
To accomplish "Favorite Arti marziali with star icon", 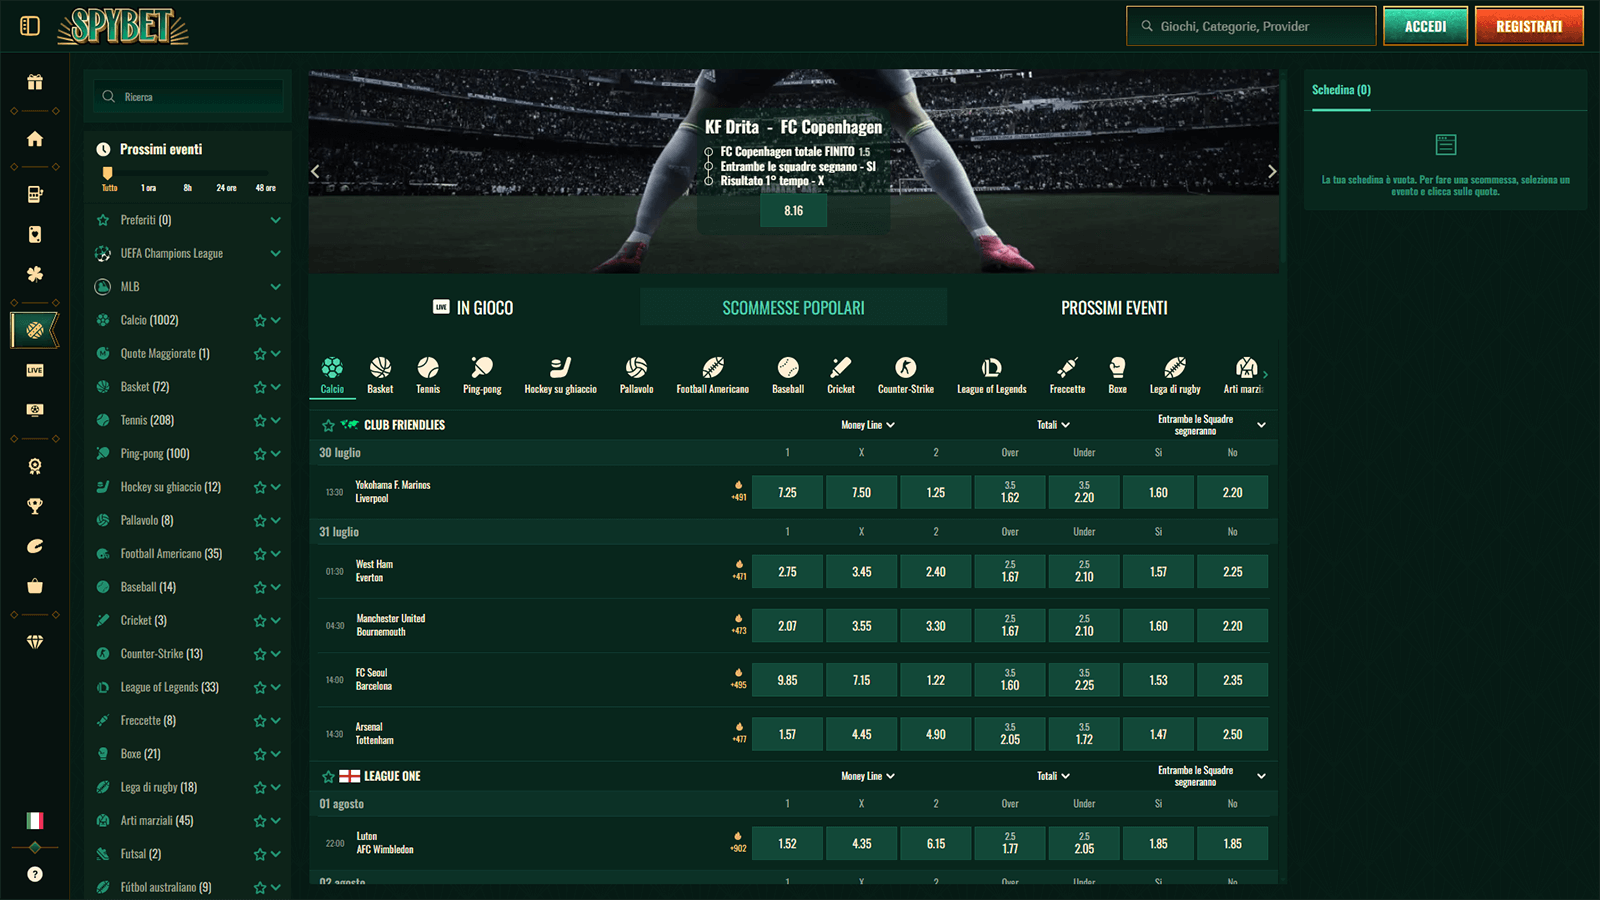I will pyautogui.click(x=260, y=821).
